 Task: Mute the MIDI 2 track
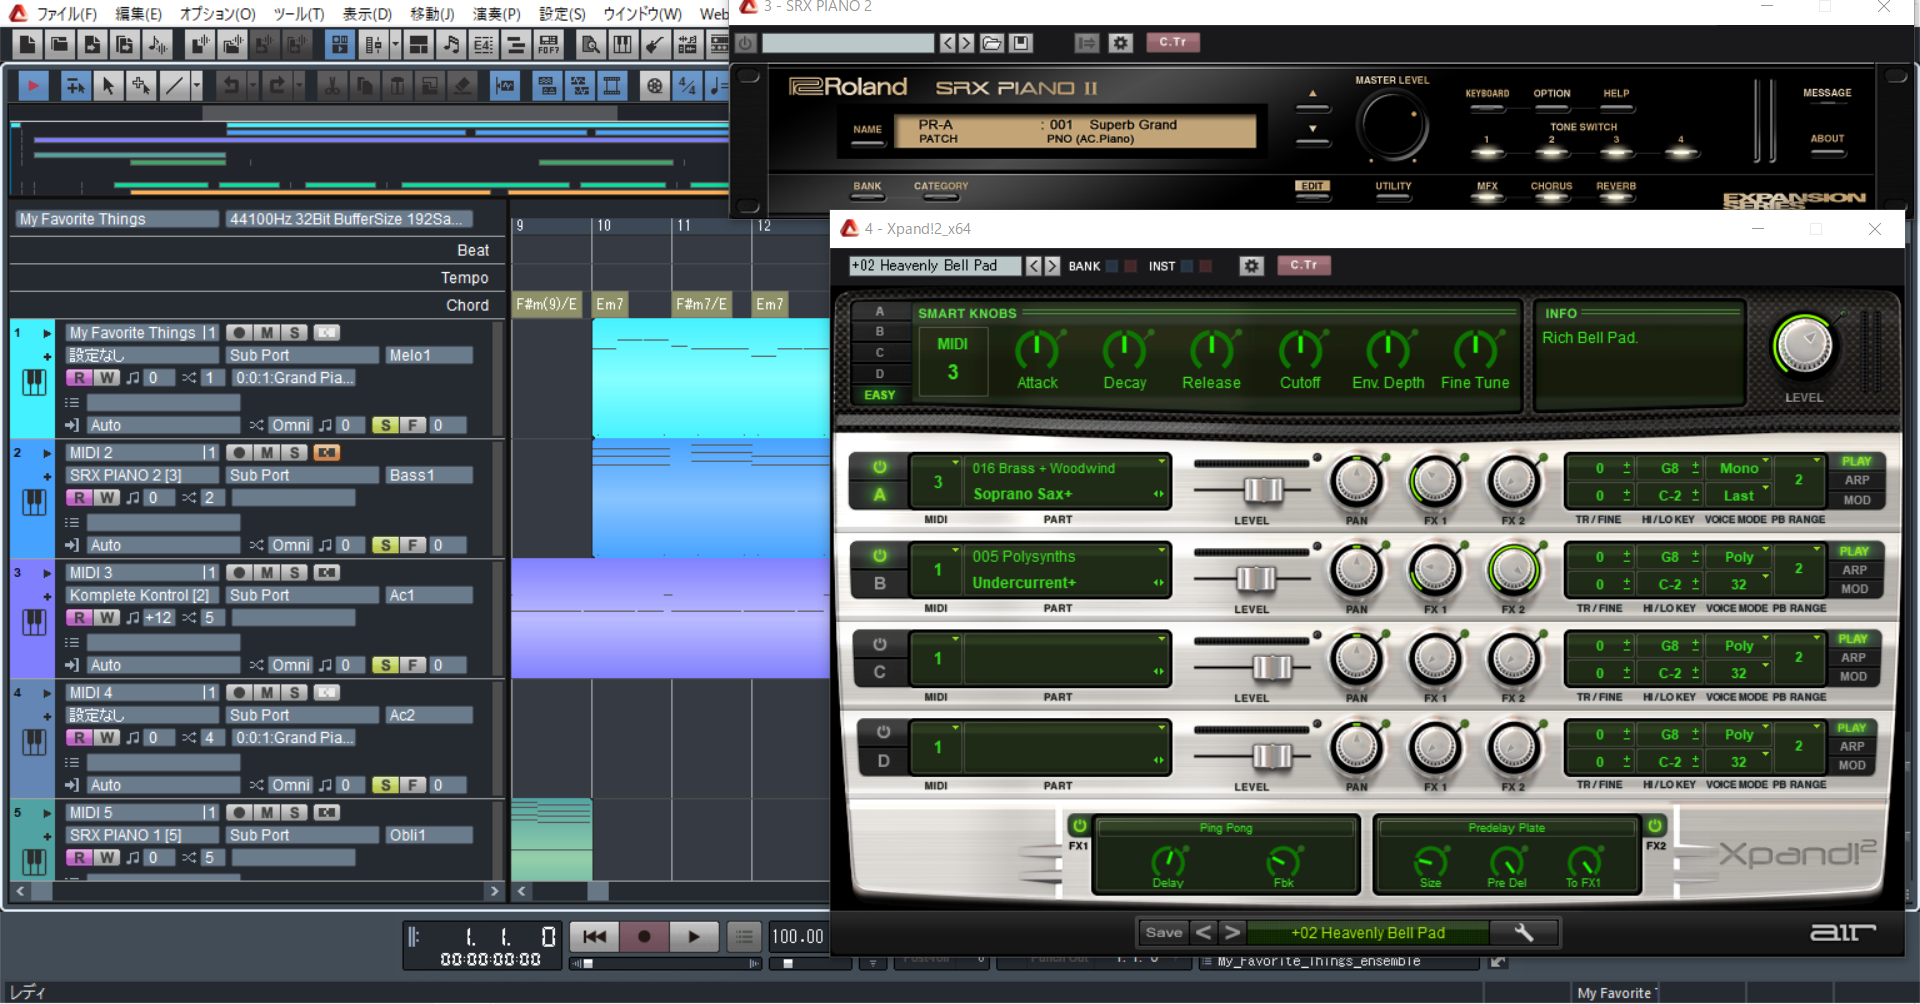266,453
